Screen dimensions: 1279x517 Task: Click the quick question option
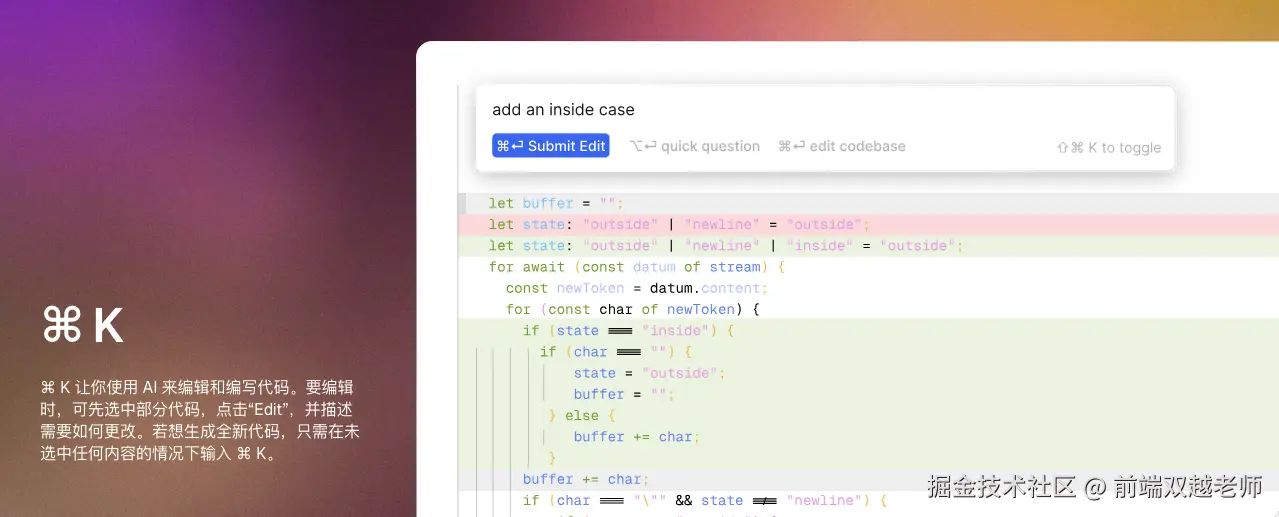(695, 146)
